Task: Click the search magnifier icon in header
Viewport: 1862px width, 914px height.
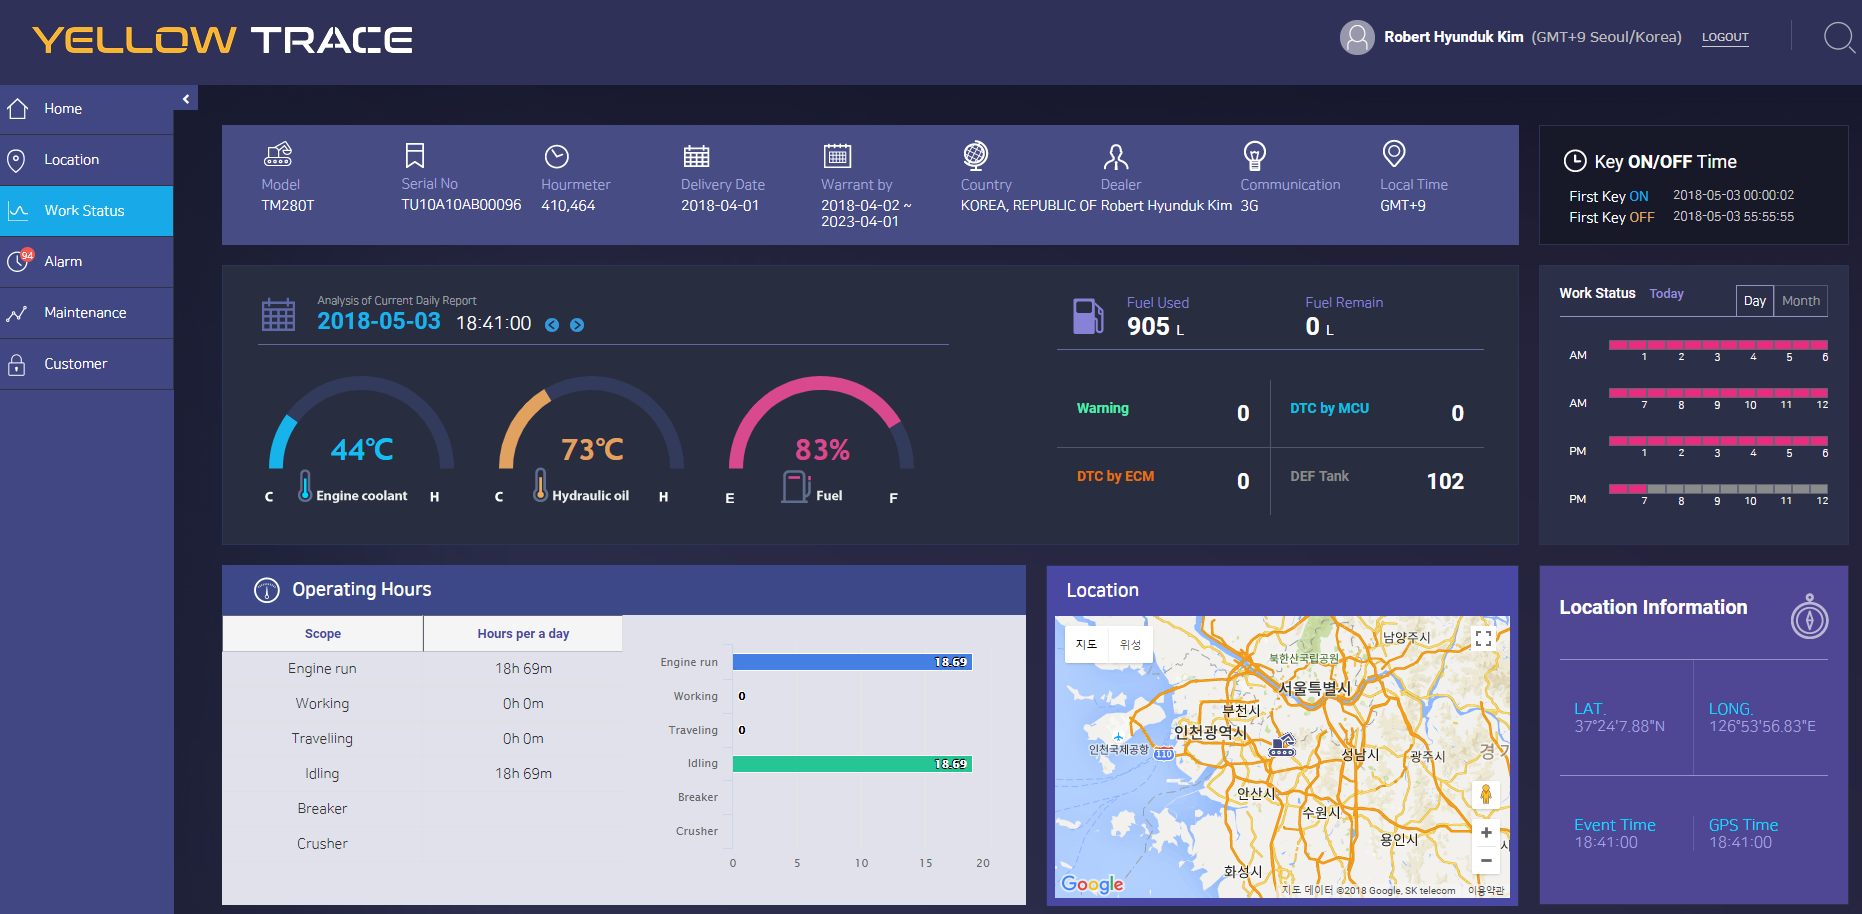Action: pos(1838,38)
